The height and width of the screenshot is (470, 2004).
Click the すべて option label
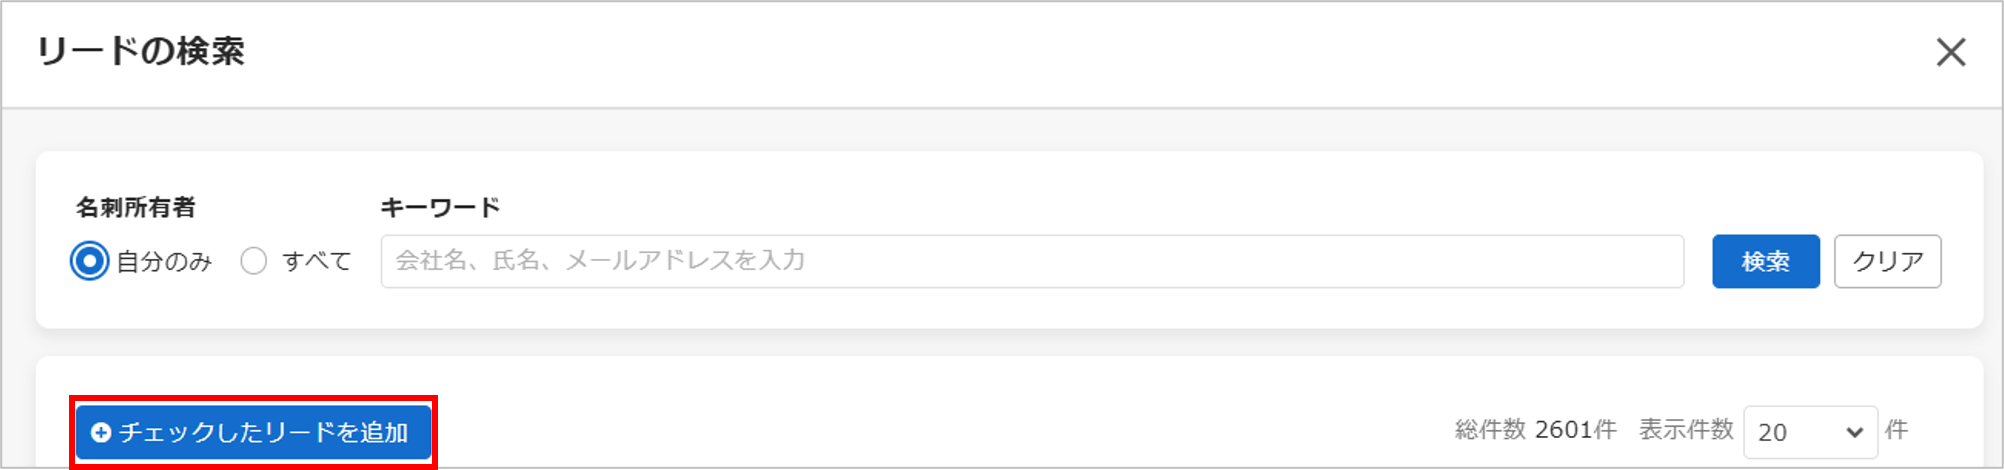coord(317,261)
